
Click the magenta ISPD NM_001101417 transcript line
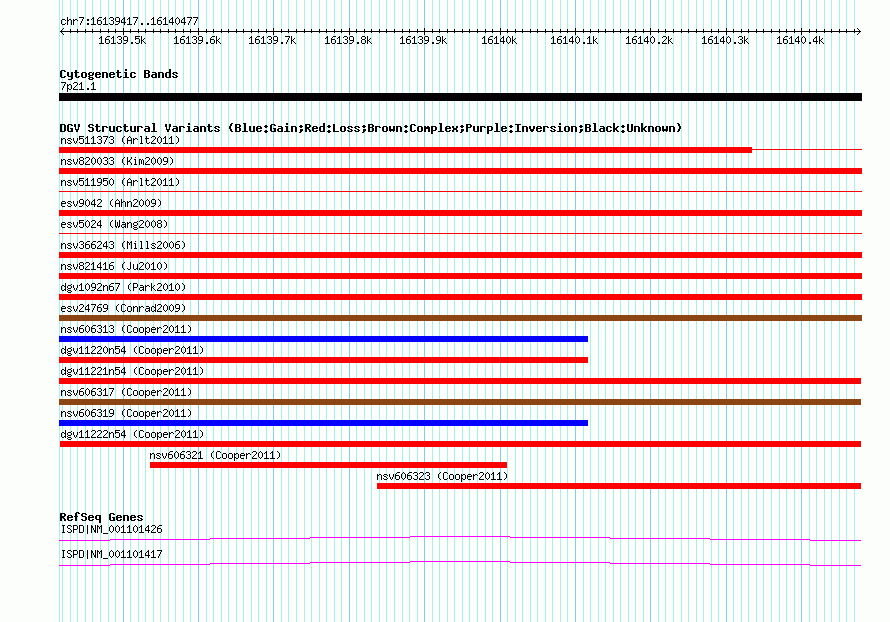click(x=460, y=563)
